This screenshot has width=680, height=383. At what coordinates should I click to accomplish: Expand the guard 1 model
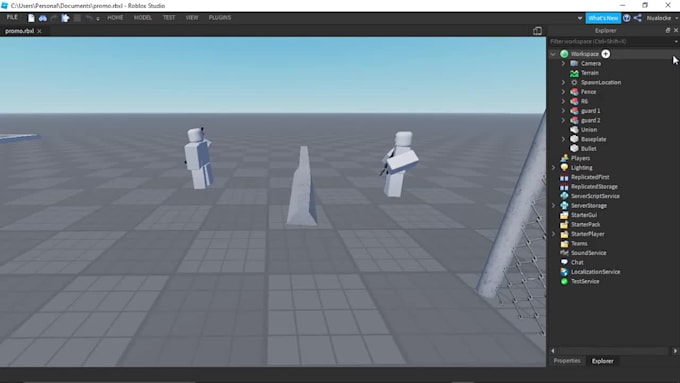(x=563, y=111)
